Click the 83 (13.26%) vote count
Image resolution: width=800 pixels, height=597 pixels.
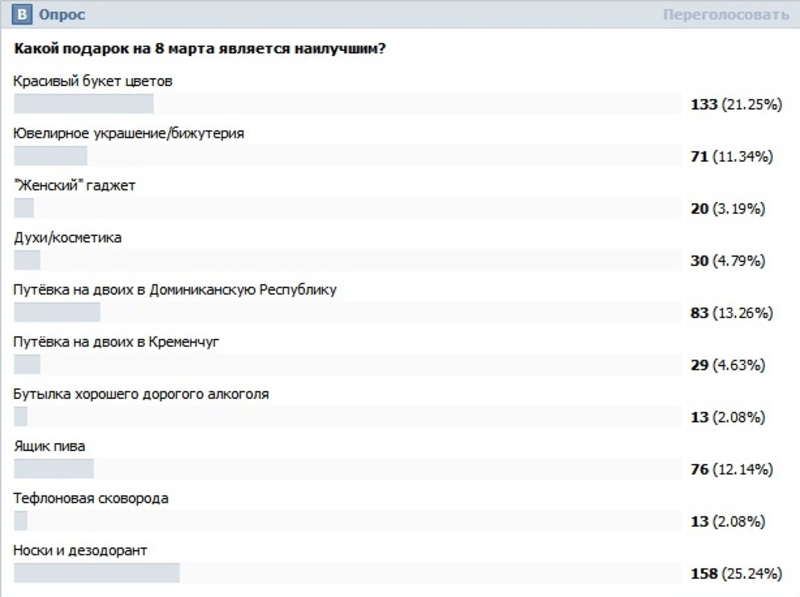(x=732, y=313)
